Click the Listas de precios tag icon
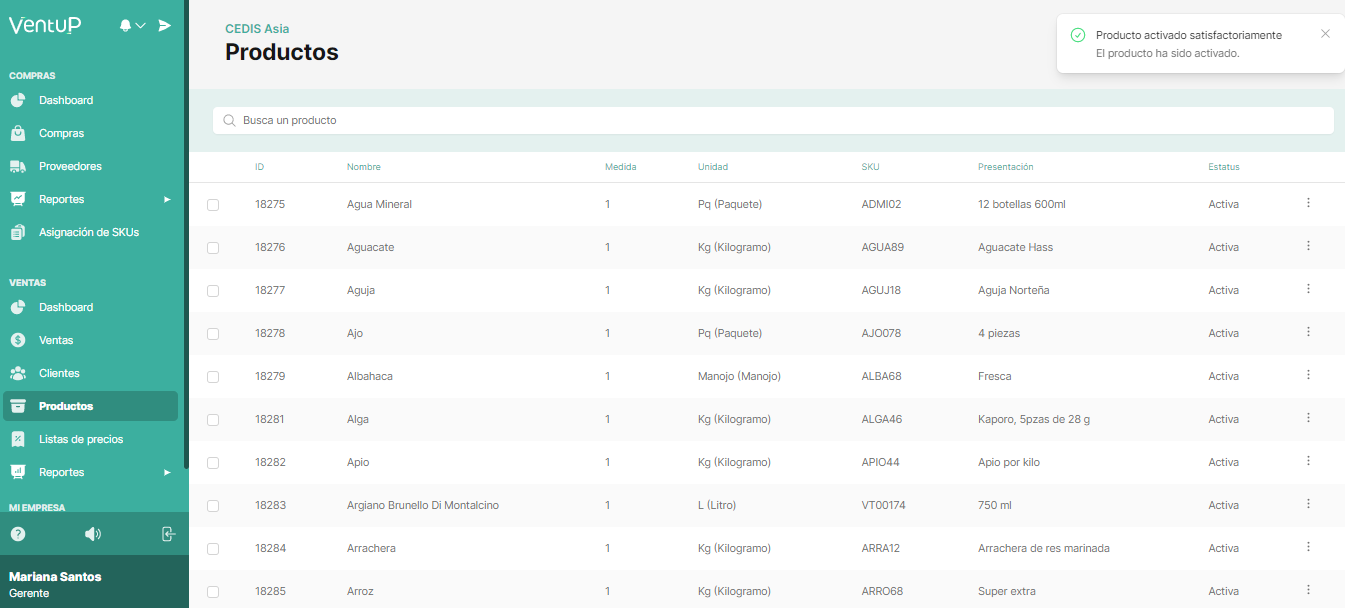The image size is (1345, 608). pos(18,439)
